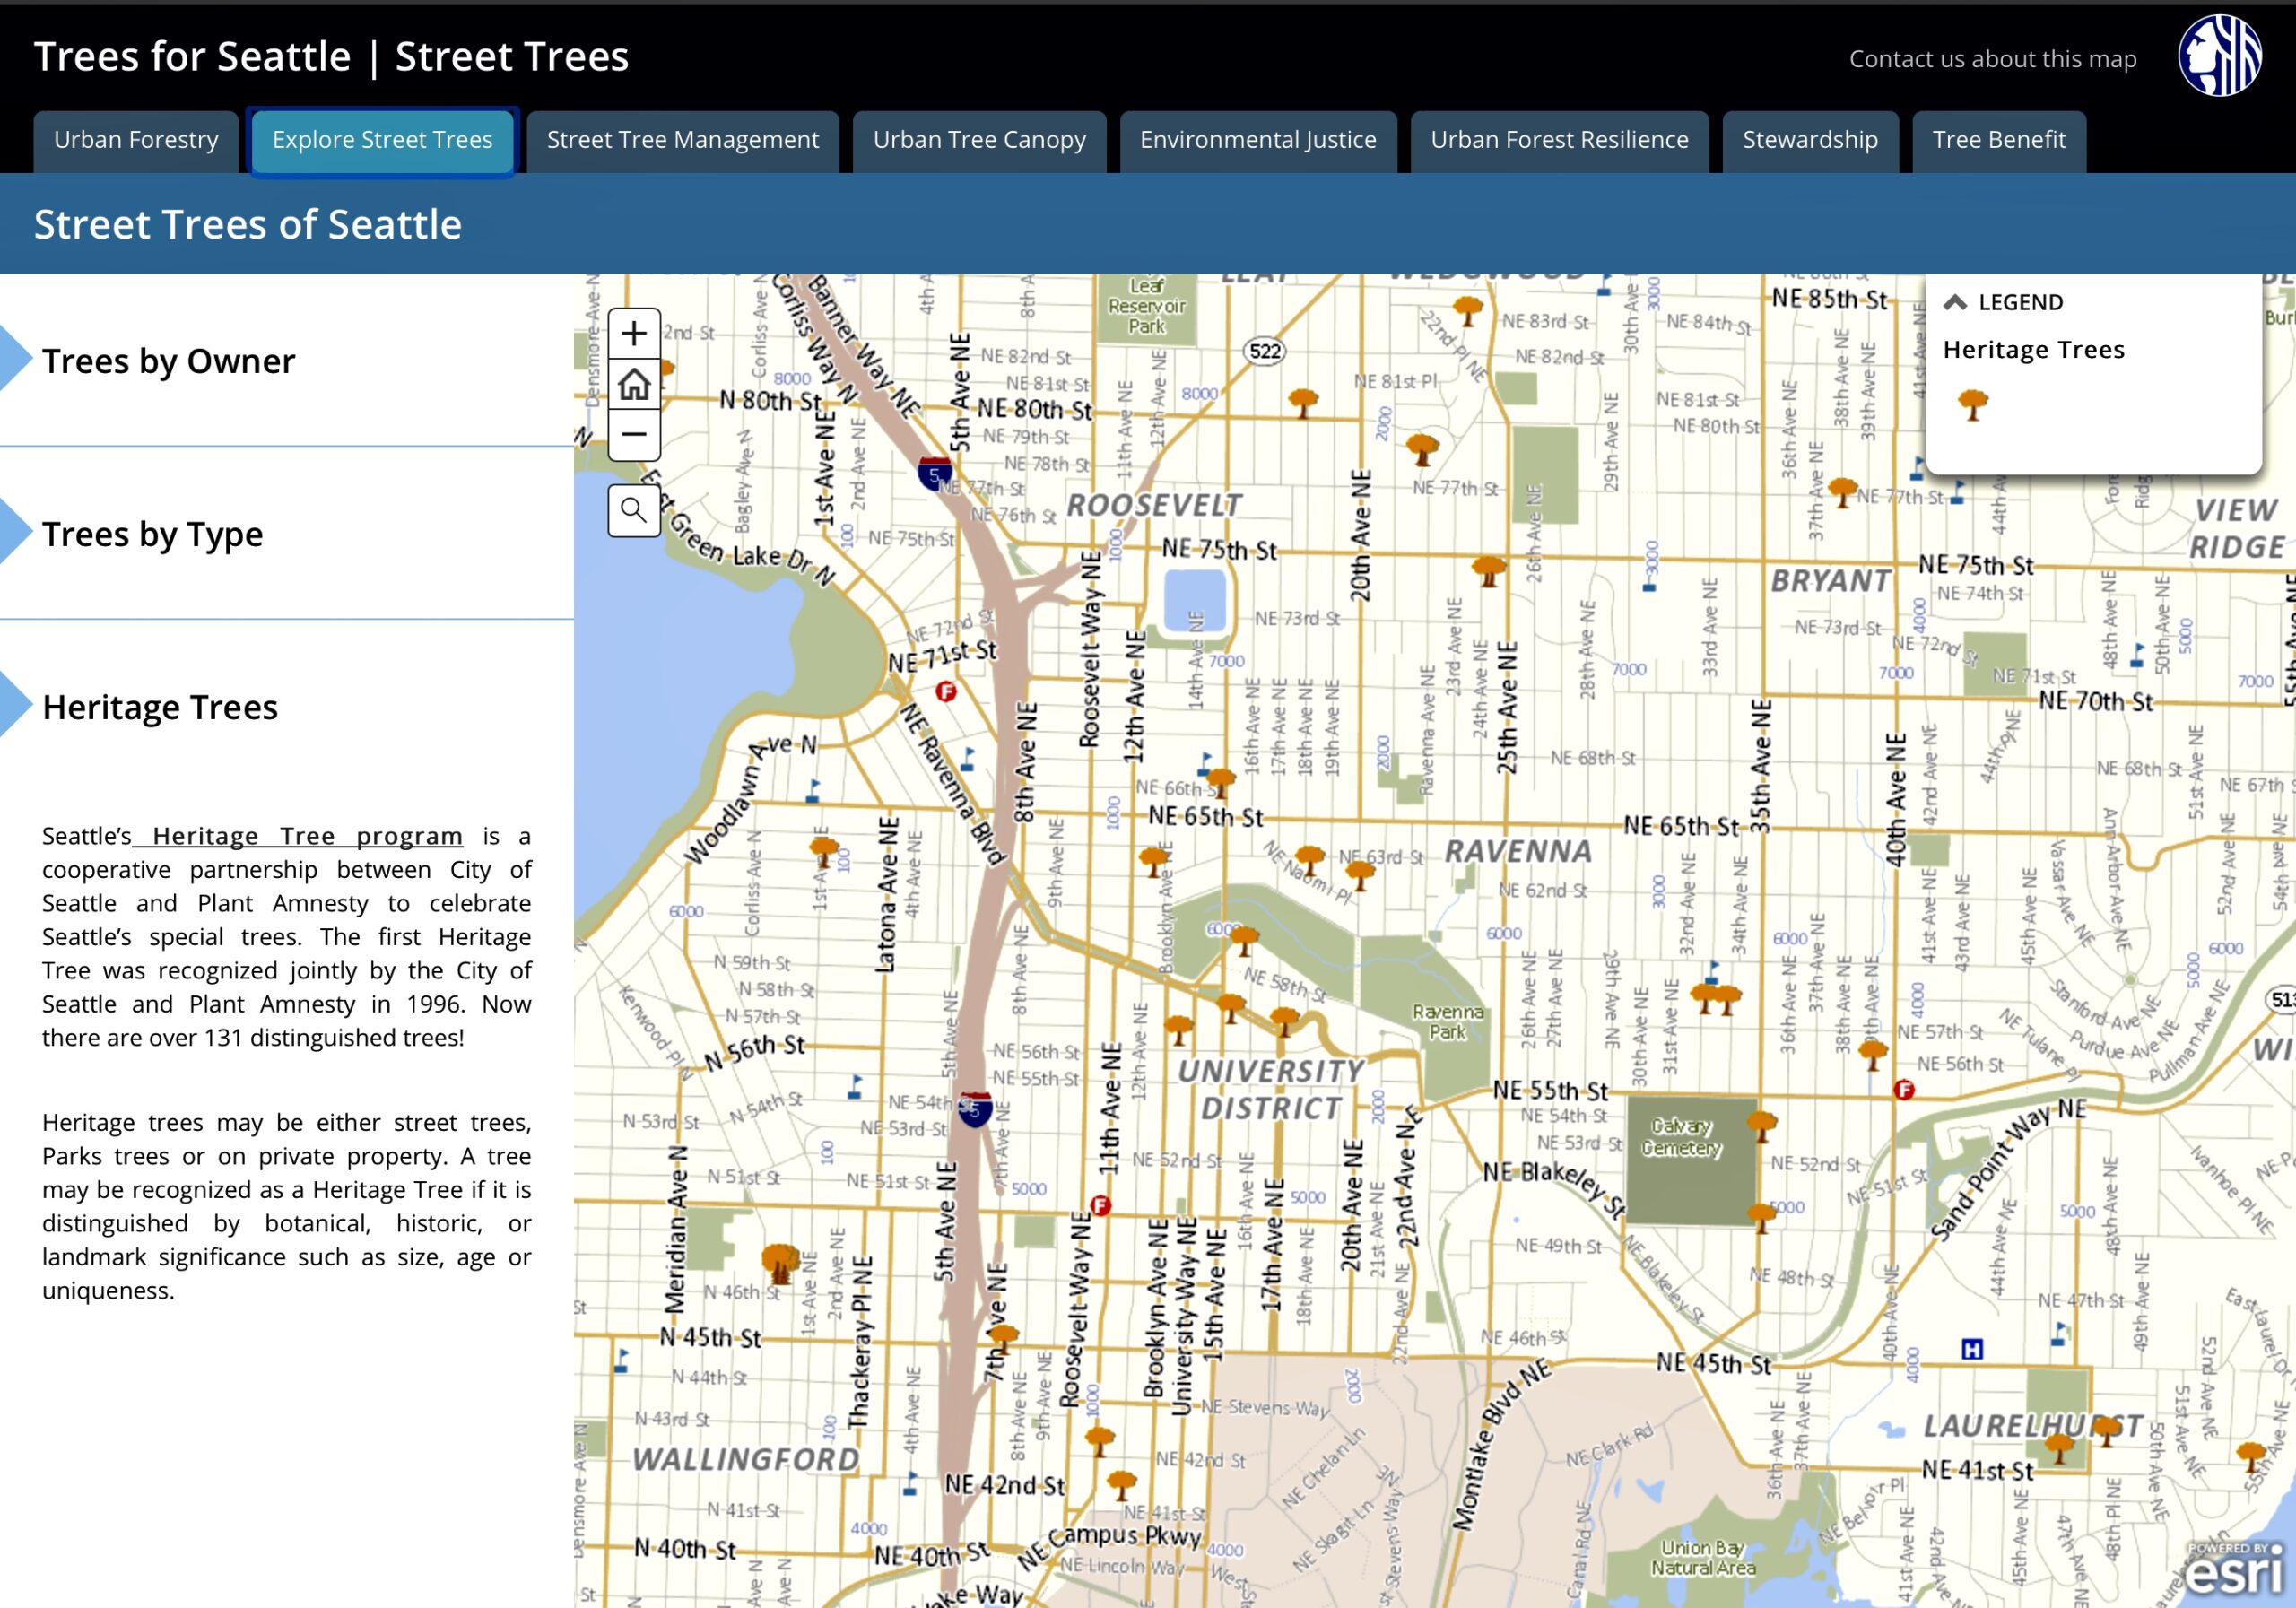Open the map search magnifier tool
The width and height of the screenshot is (2296, 1608).
pos(634,510)
